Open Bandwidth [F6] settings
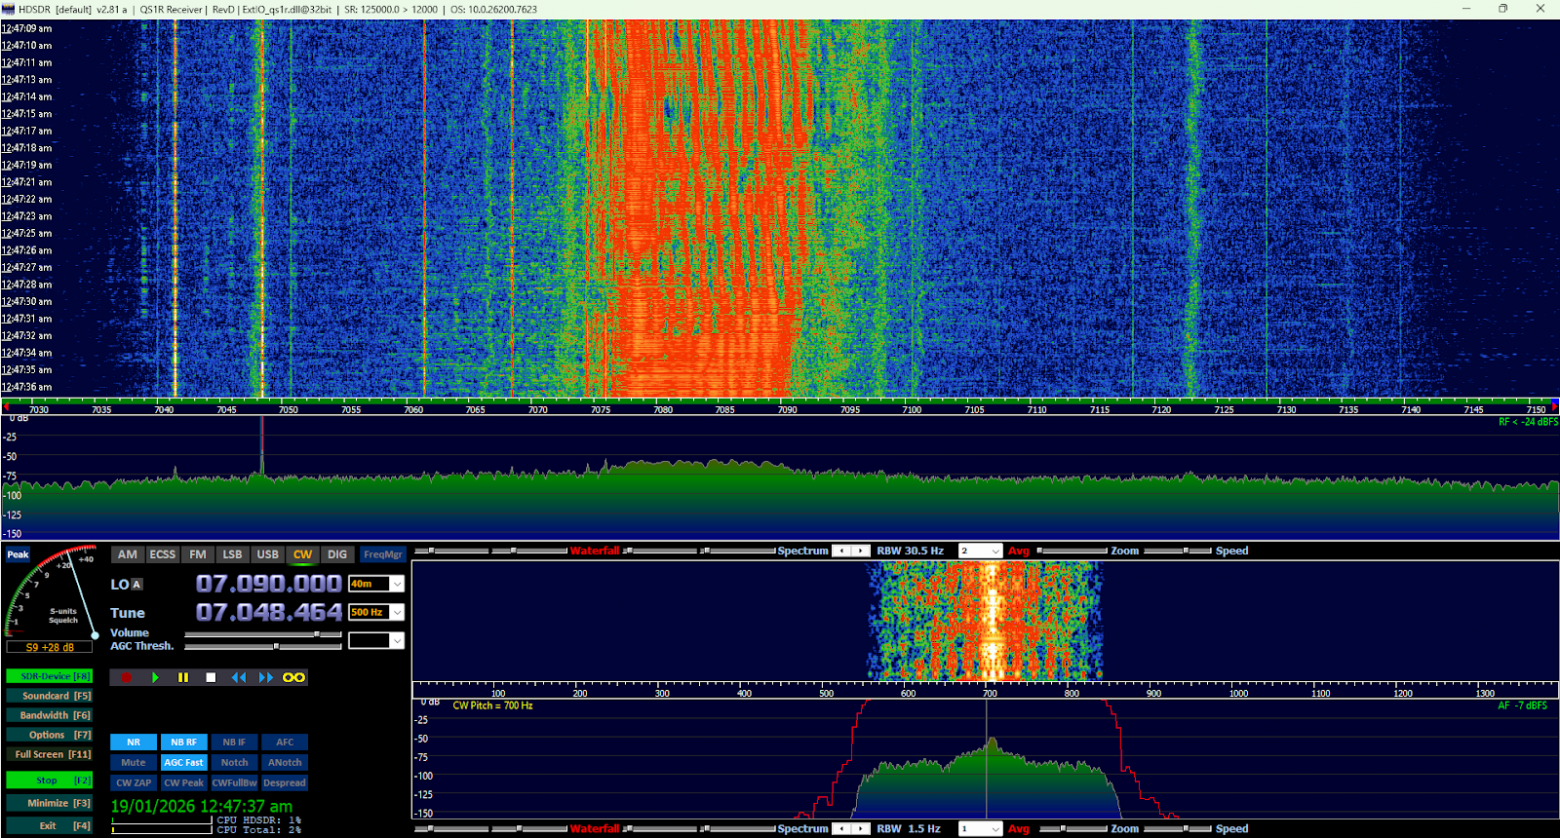The width and height of the screenshot is (1560, 838). (49, 716)
